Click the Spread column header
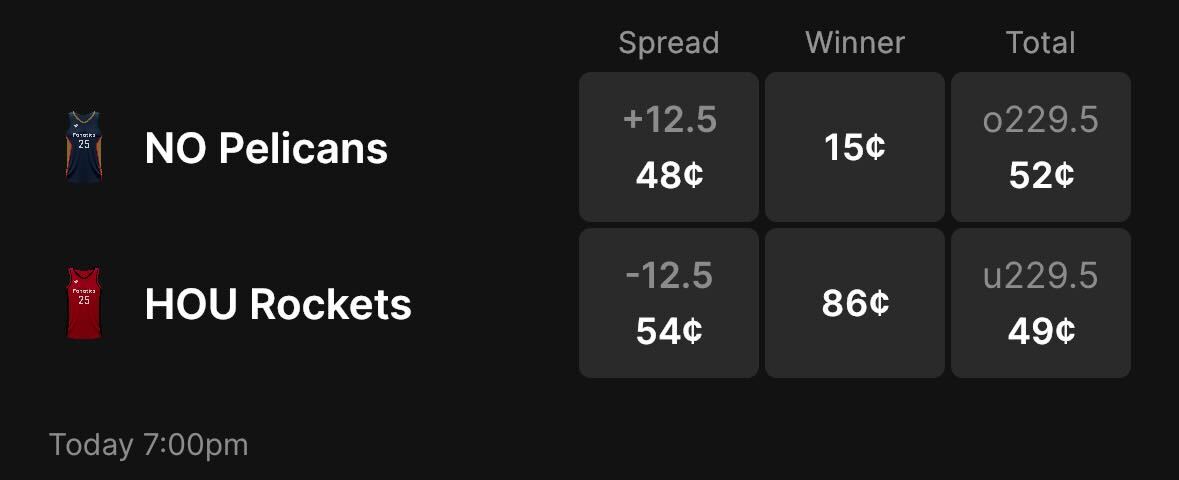 pyautogui.click(x=669, y=43)
